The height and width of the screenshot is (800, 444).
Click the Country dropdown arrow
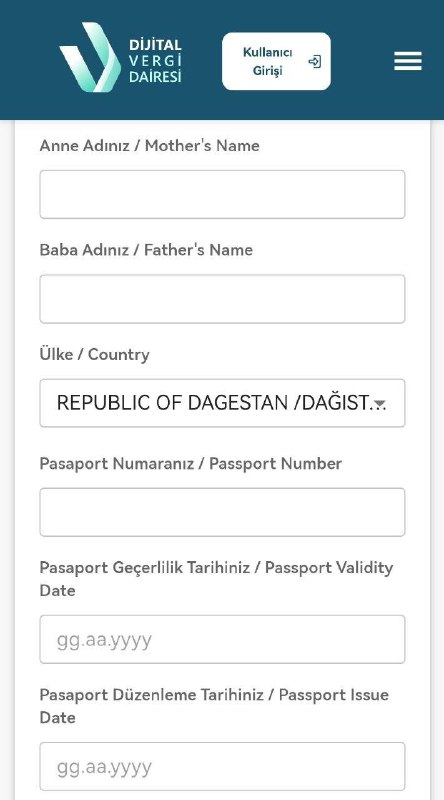pos(379,404)
